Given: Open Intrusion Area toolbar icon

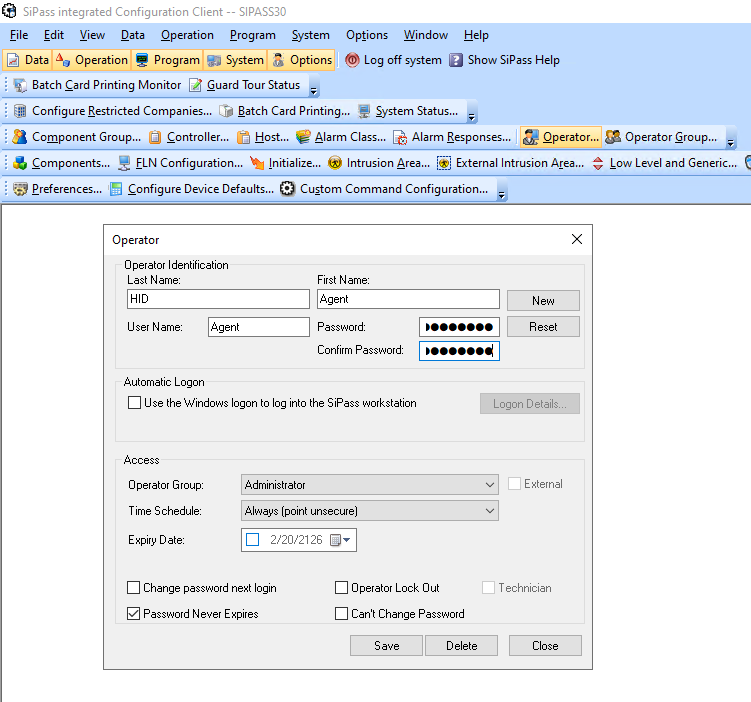Looking at the screenshot, I should coord(334,163).
